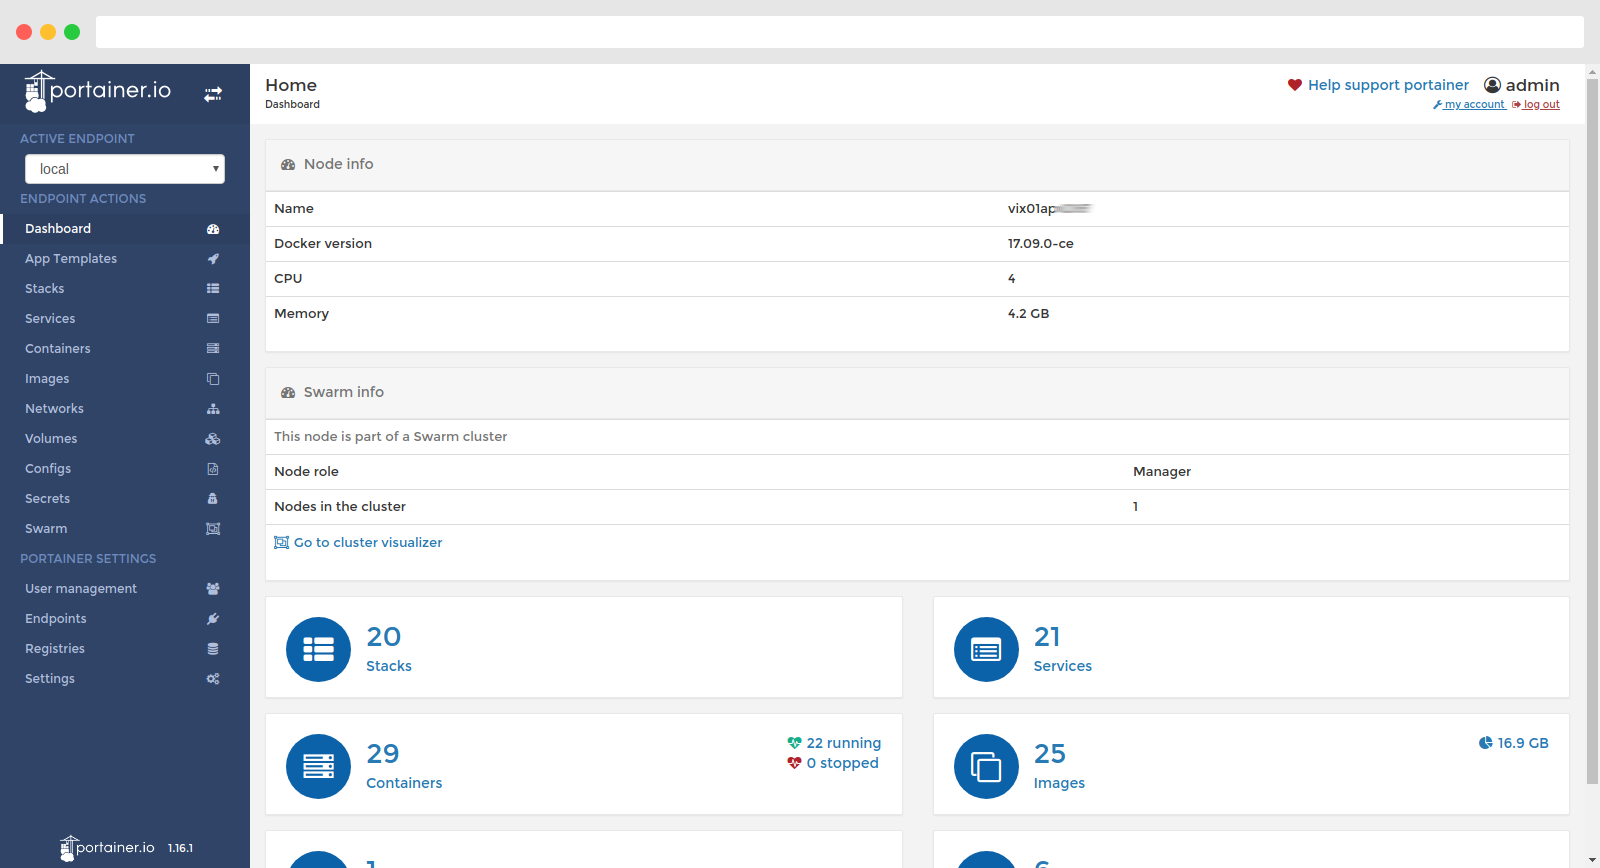Open Secrets in the sidebar
Viewport: 1600px width, 868px height.
pyautogui.click(x=125, y=499)
